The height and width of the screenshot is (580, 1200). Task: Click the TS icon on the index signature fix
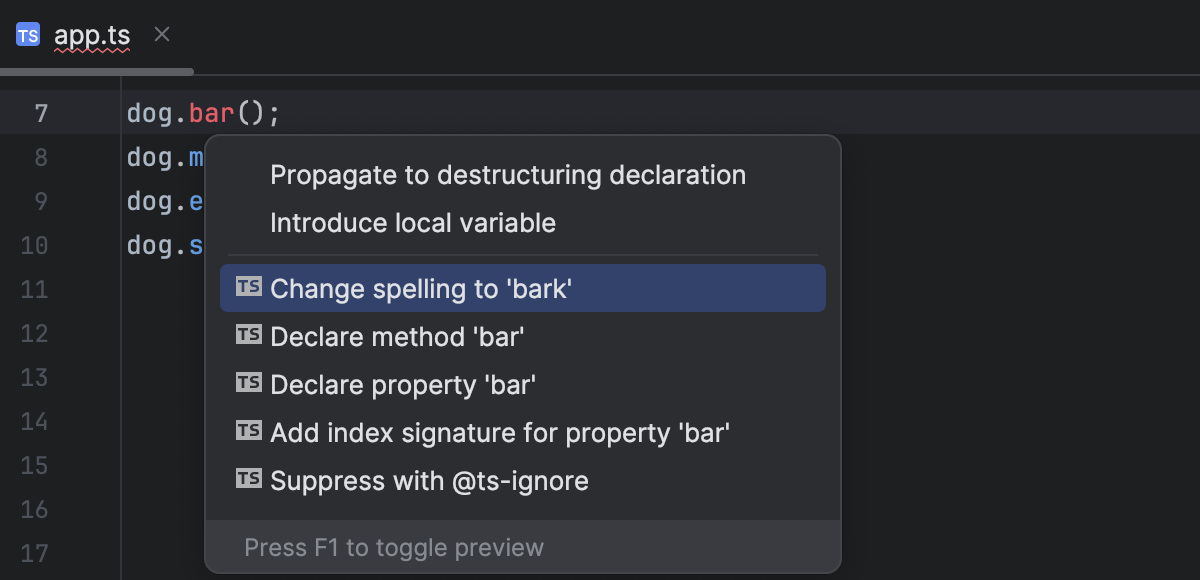[x=247, y=432]
